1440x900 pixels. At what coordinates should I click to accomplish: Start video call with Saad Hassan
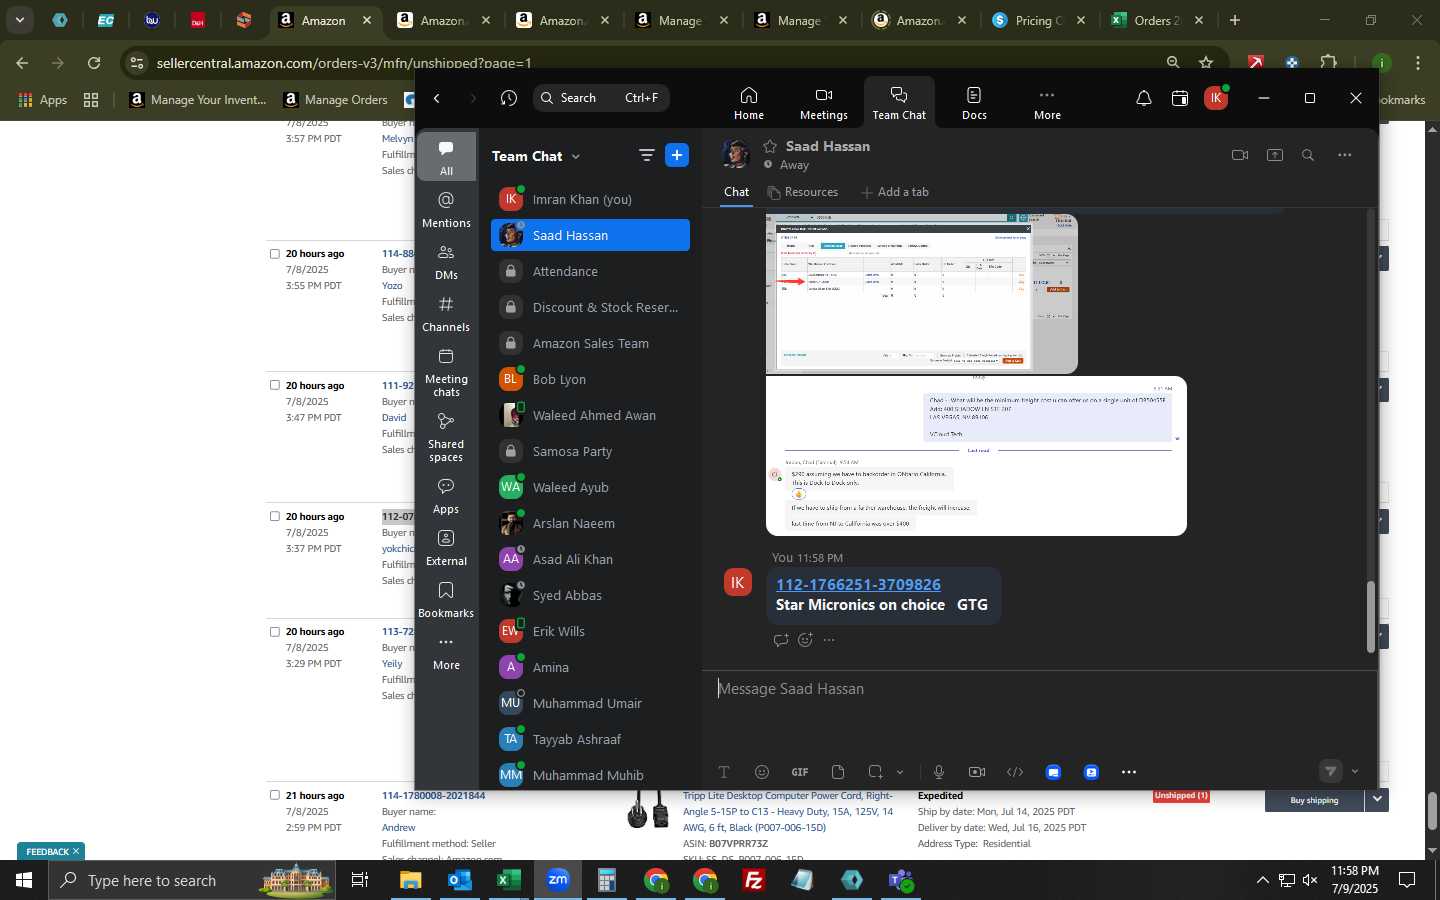tap(1240, 155)
